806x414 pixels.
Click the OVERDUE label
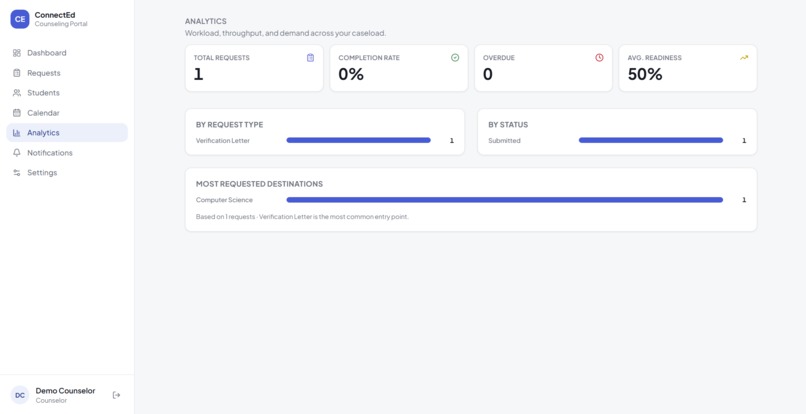pyautogui.click(x=499, y=58)
